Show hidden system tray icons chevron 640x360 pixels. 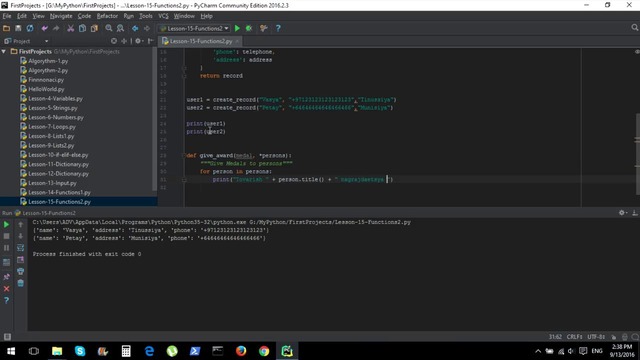[538, 351]
